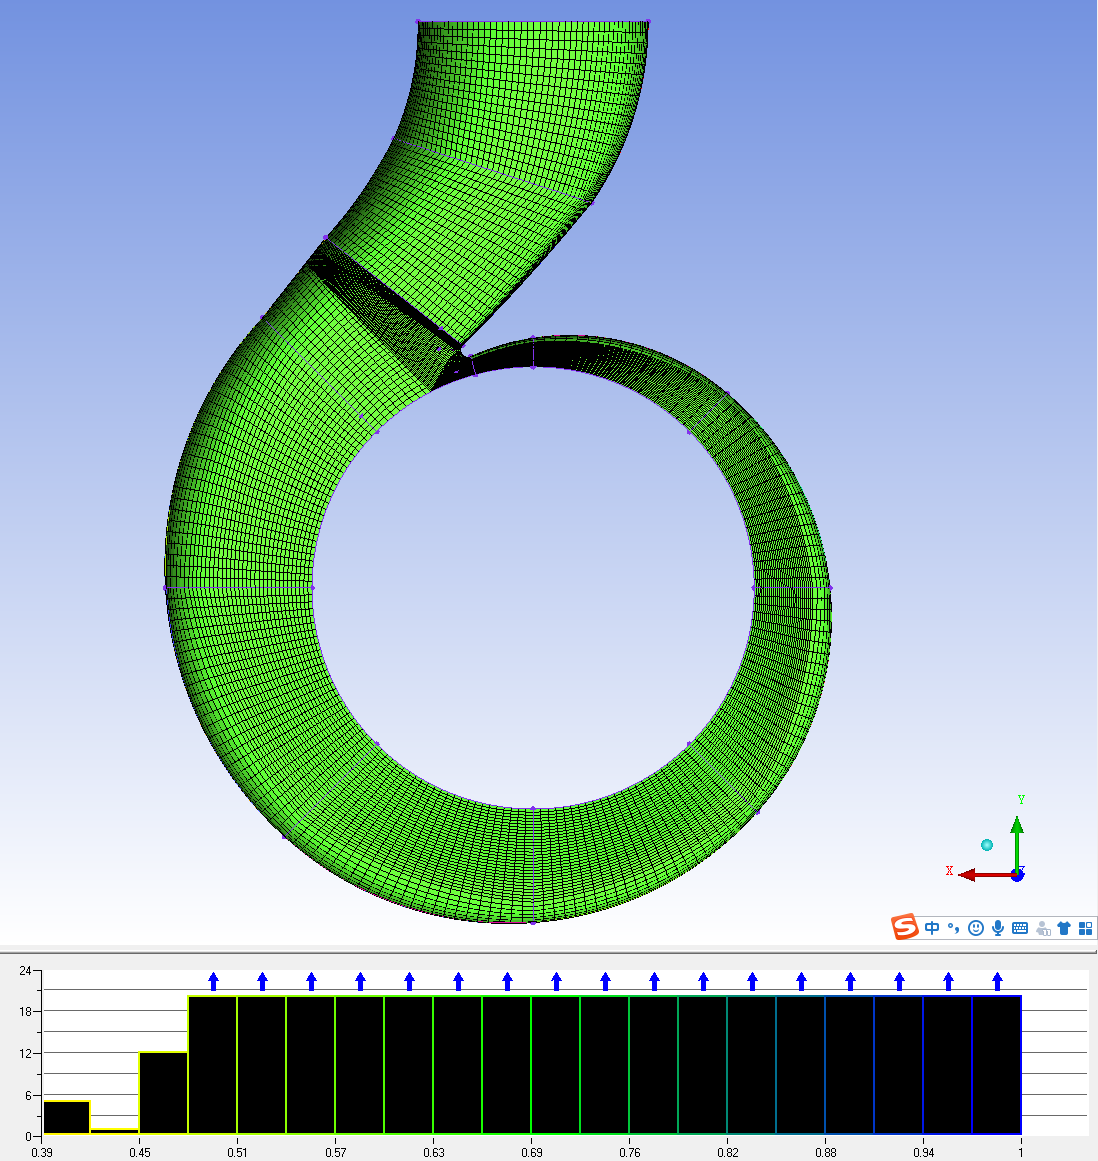Click the last blue overflow arrow

tap(997, 981)
